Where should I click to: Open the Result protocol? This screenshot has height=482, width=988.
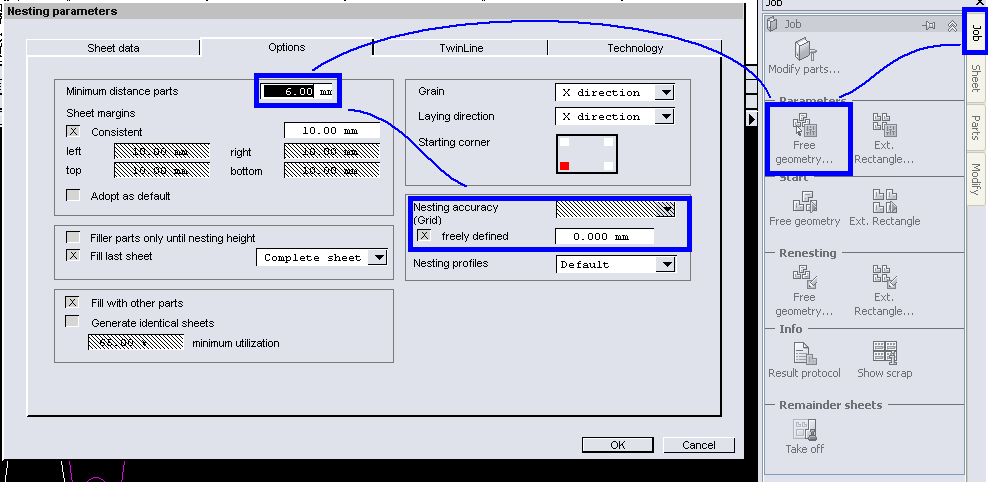point(804,359)
